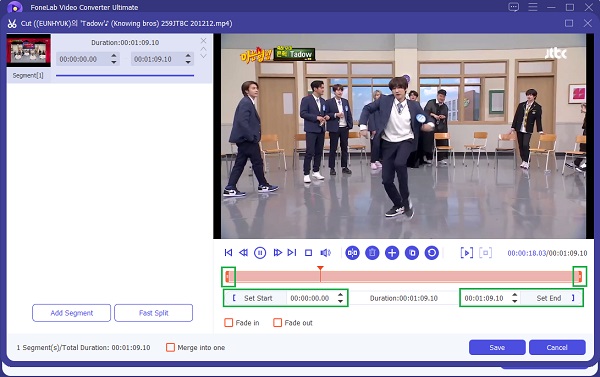Viewport: 600px width, 377px height.
Task: Enable the Fade out checkbox
Action: tap(277, 323)
